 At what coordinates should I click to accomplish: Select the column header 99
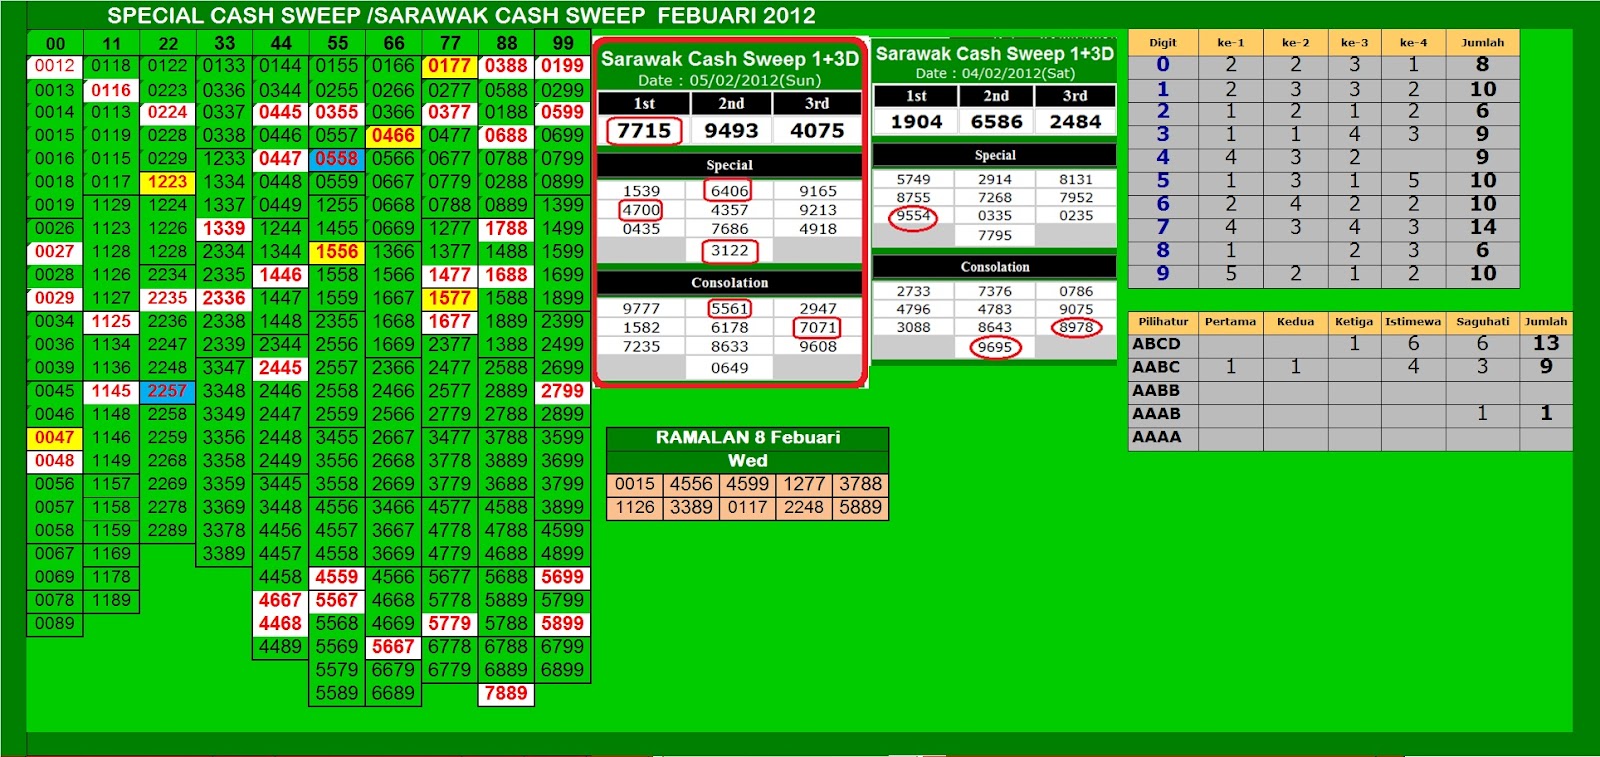pos(563,44)
